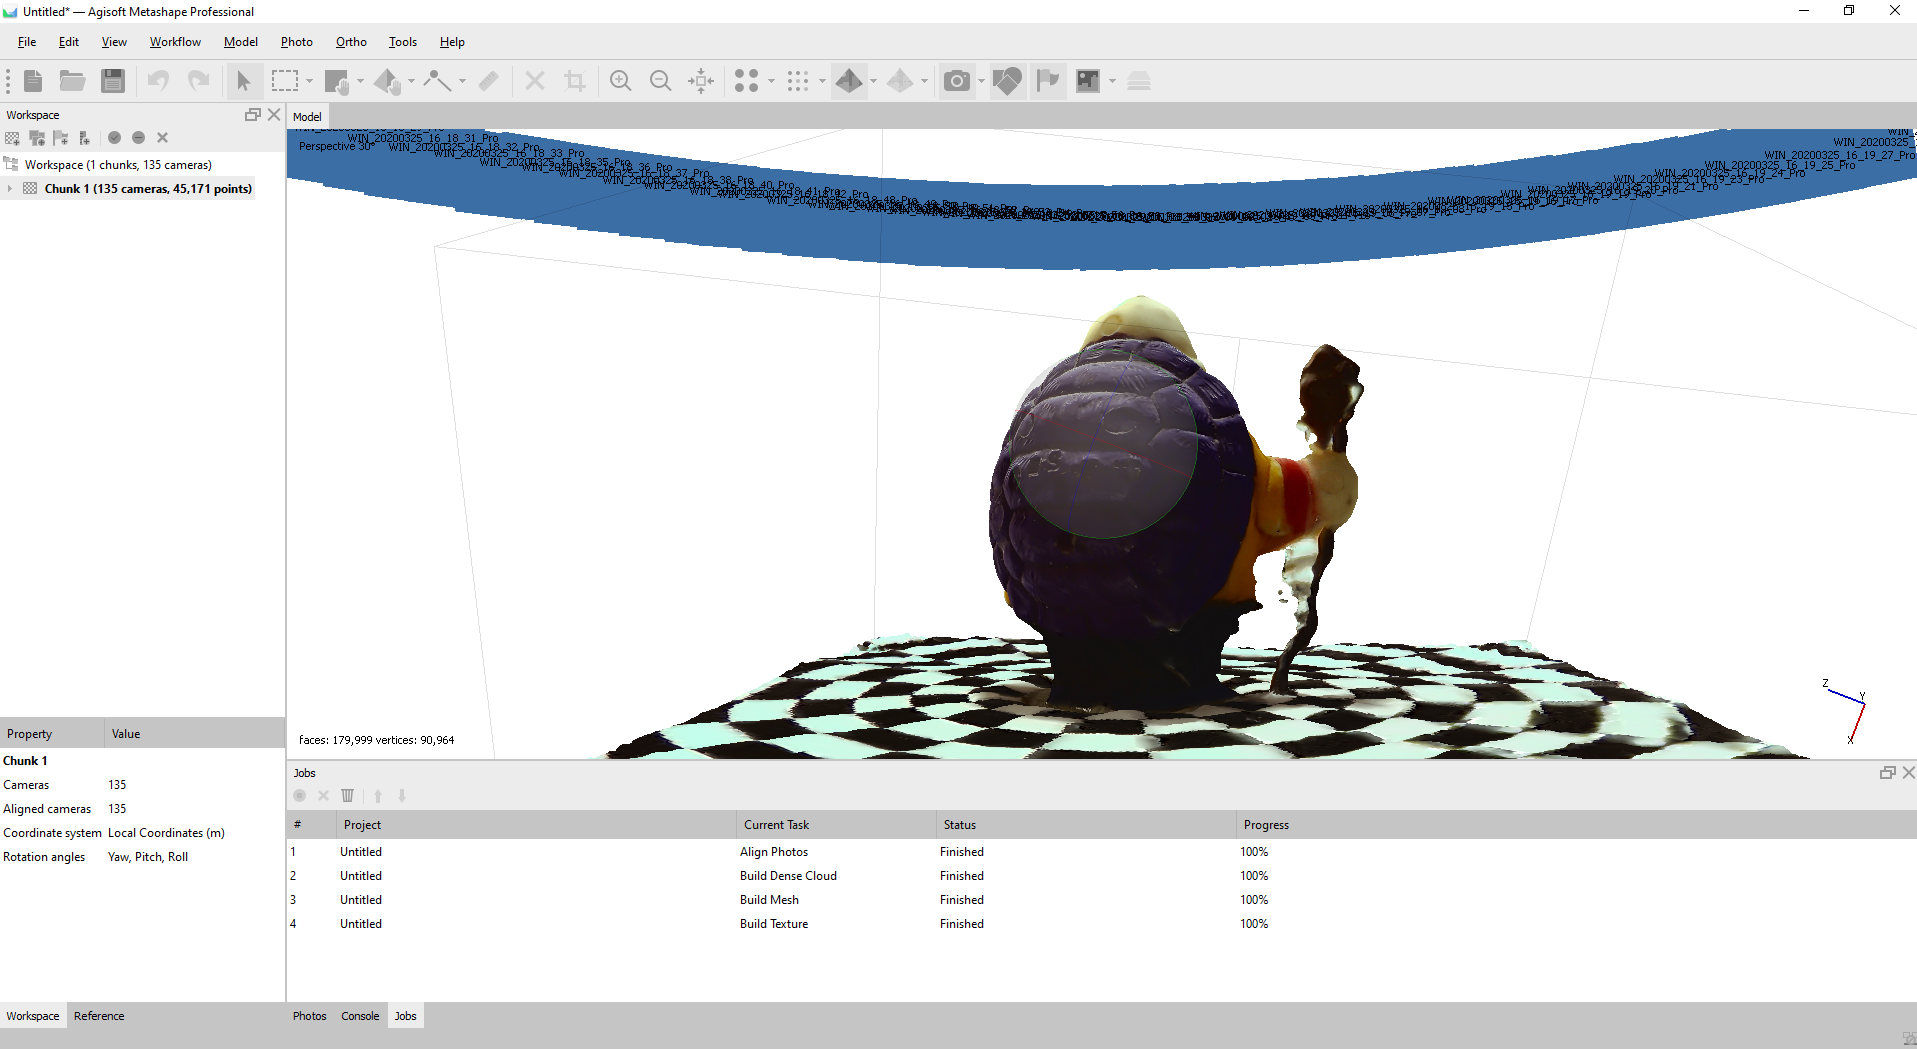This screenshot has height=1049, width=1917.
Task: Undo the last action
Action: [x=158, y=81]
